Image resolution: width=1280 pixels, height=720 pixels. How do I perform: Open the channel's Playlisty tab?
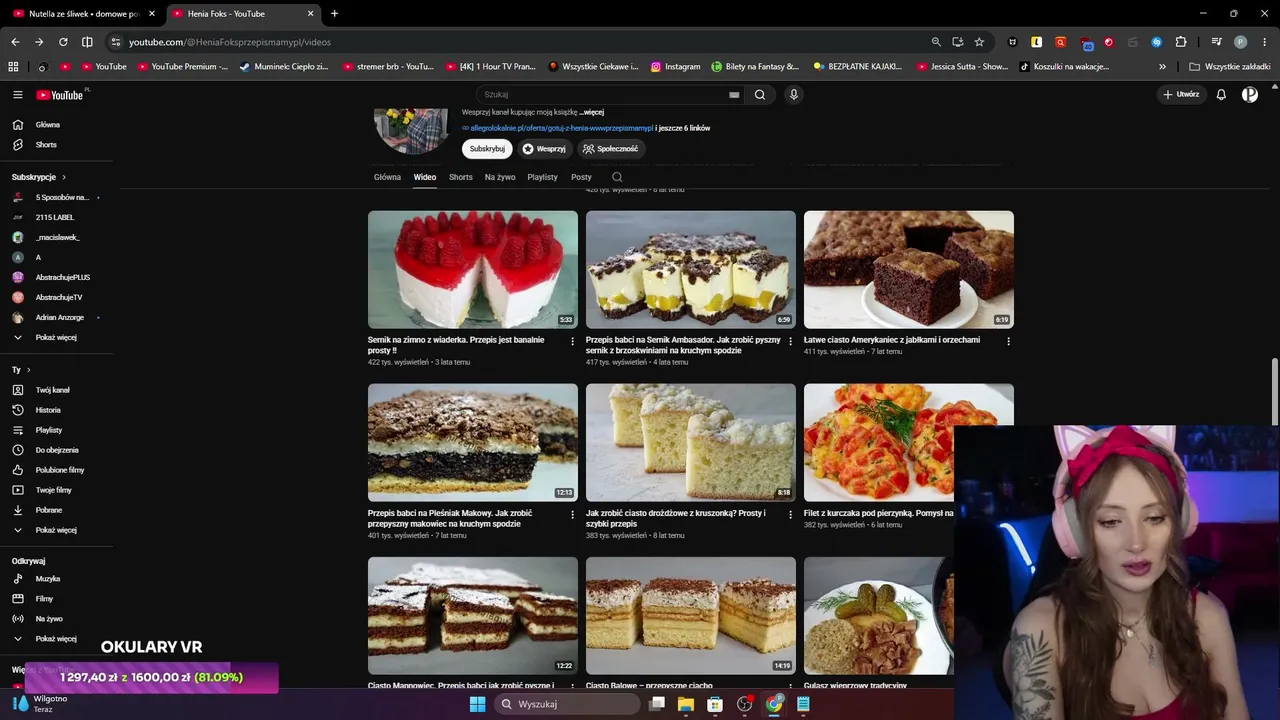point(543,177)
